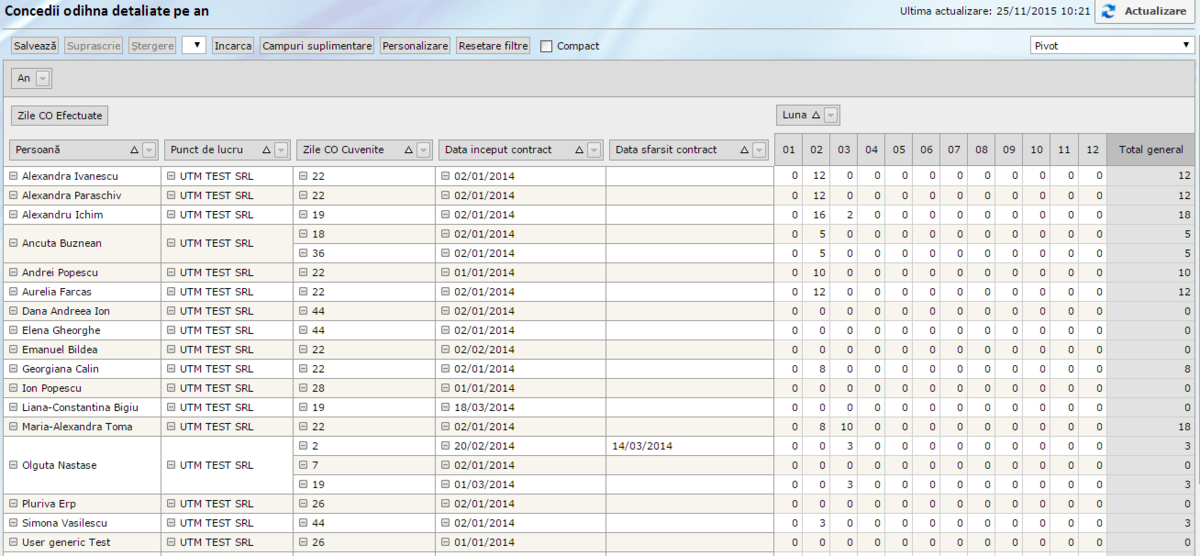Viewport: 1200px width, 556px height.
Task: Enable the Compact checkbox
Action: coord(546,46)
